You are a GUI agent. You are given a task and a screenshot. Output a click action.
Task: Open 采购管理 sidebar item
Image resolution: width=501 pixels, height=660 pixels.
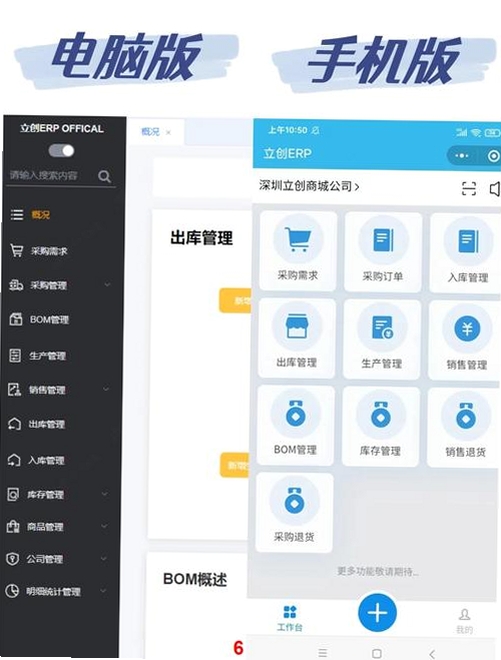[48, 285]
